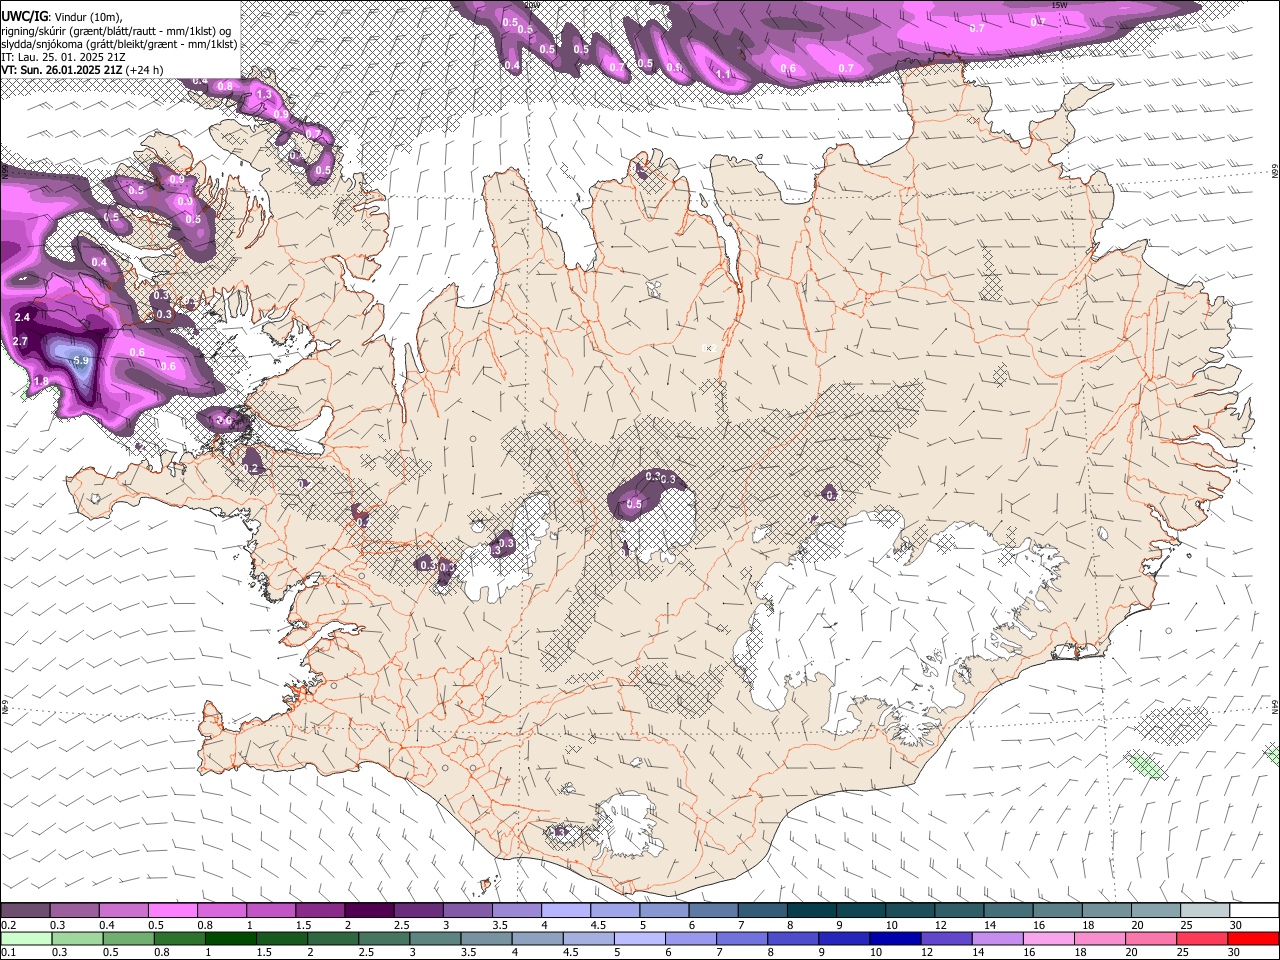Click the 'IT: Lau. 25. 01. 2025 21Z' line

point(63,57)
